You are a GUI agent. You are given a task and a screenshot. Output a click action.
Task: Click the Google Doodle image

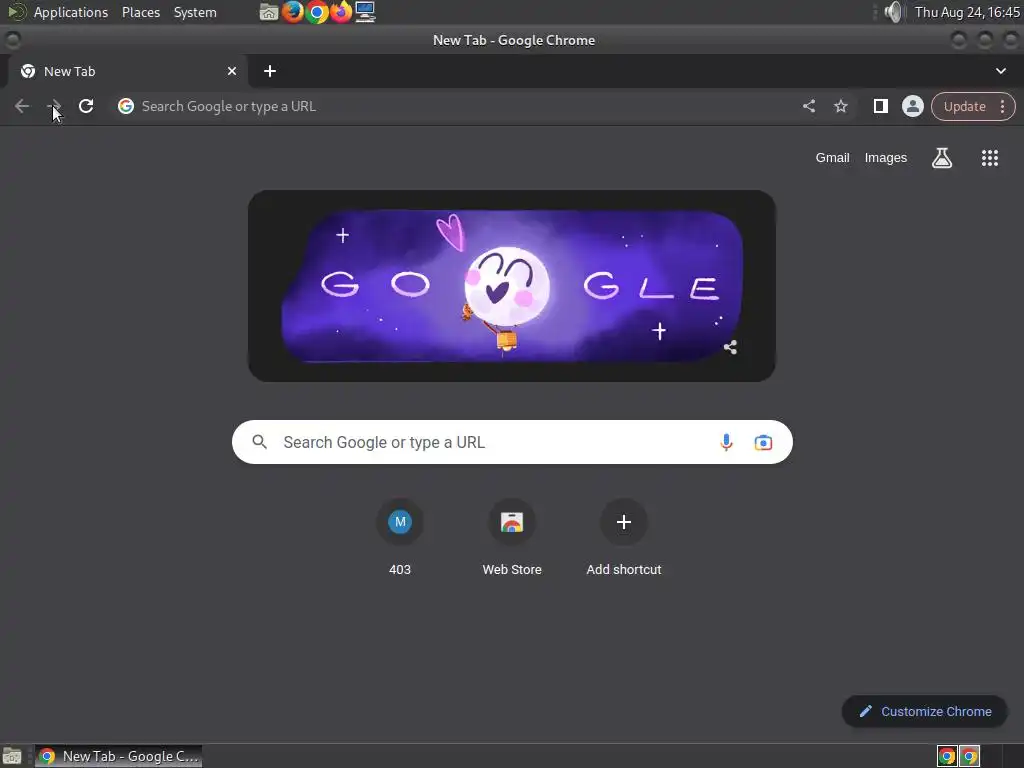[x=511, y=286]
